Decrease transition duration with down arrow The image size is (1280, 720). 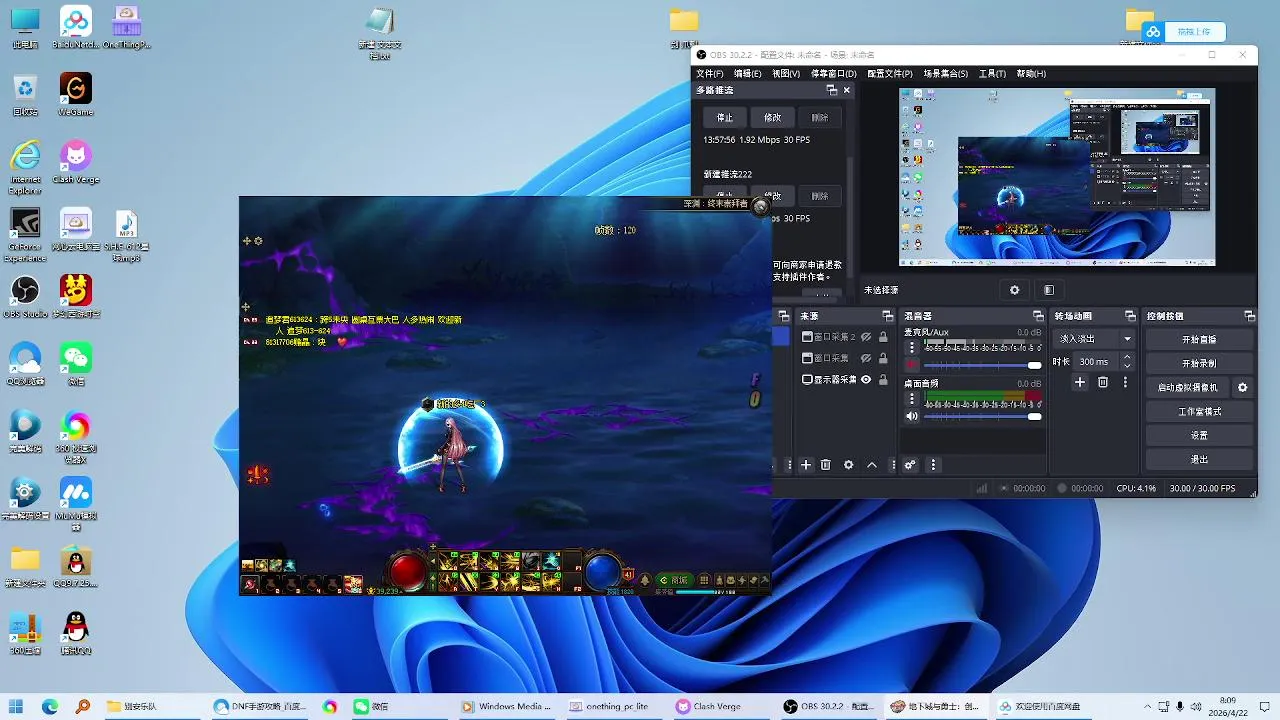1128,366
